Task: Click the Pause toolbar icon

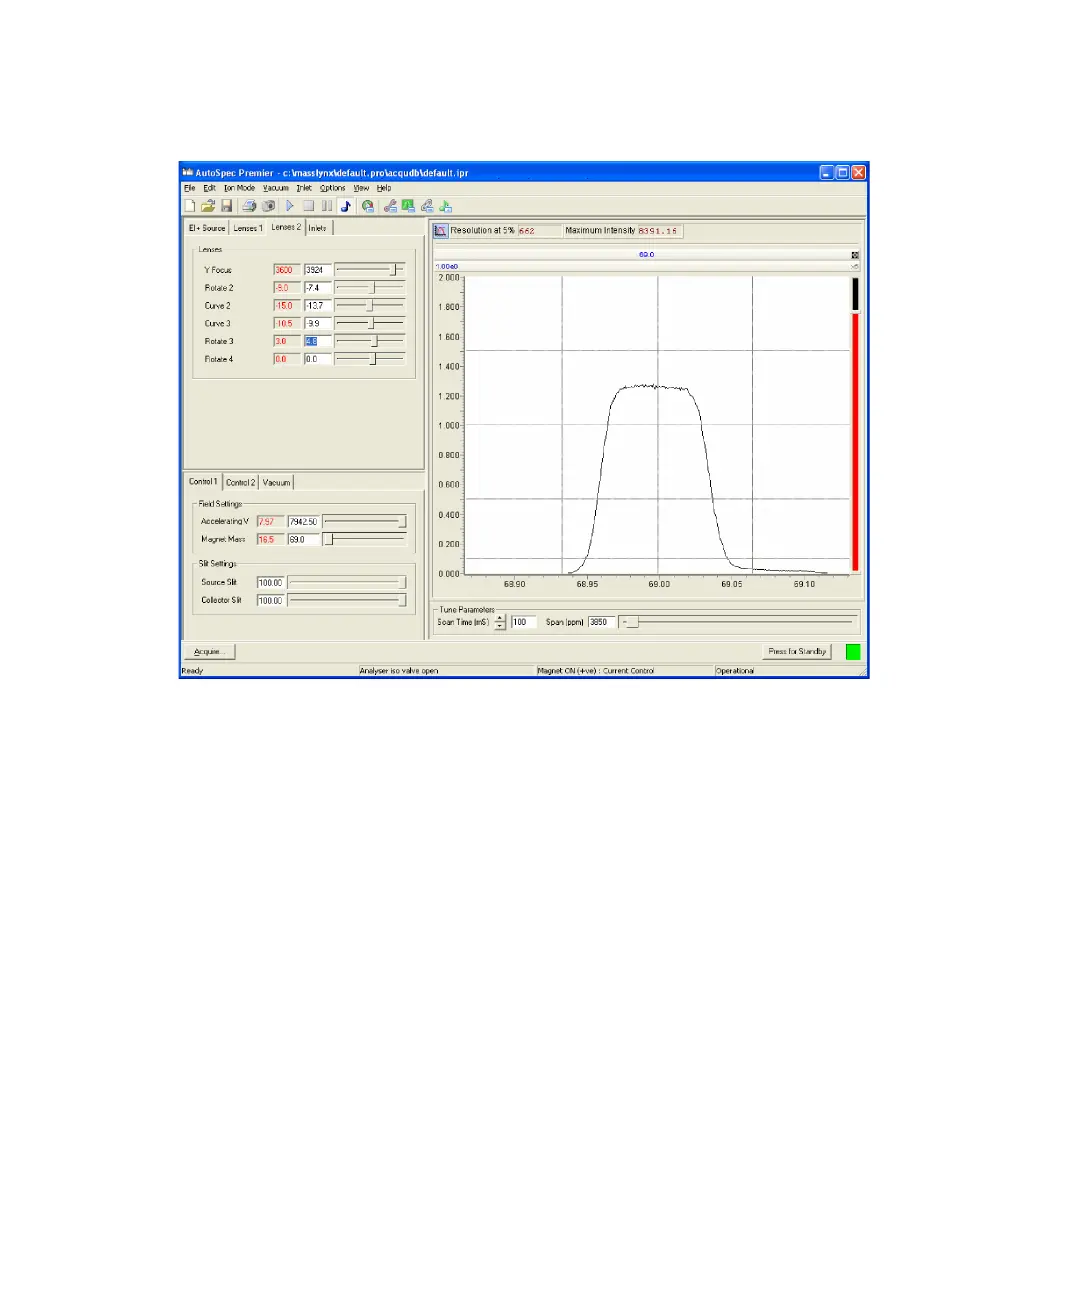Action: 326,206
